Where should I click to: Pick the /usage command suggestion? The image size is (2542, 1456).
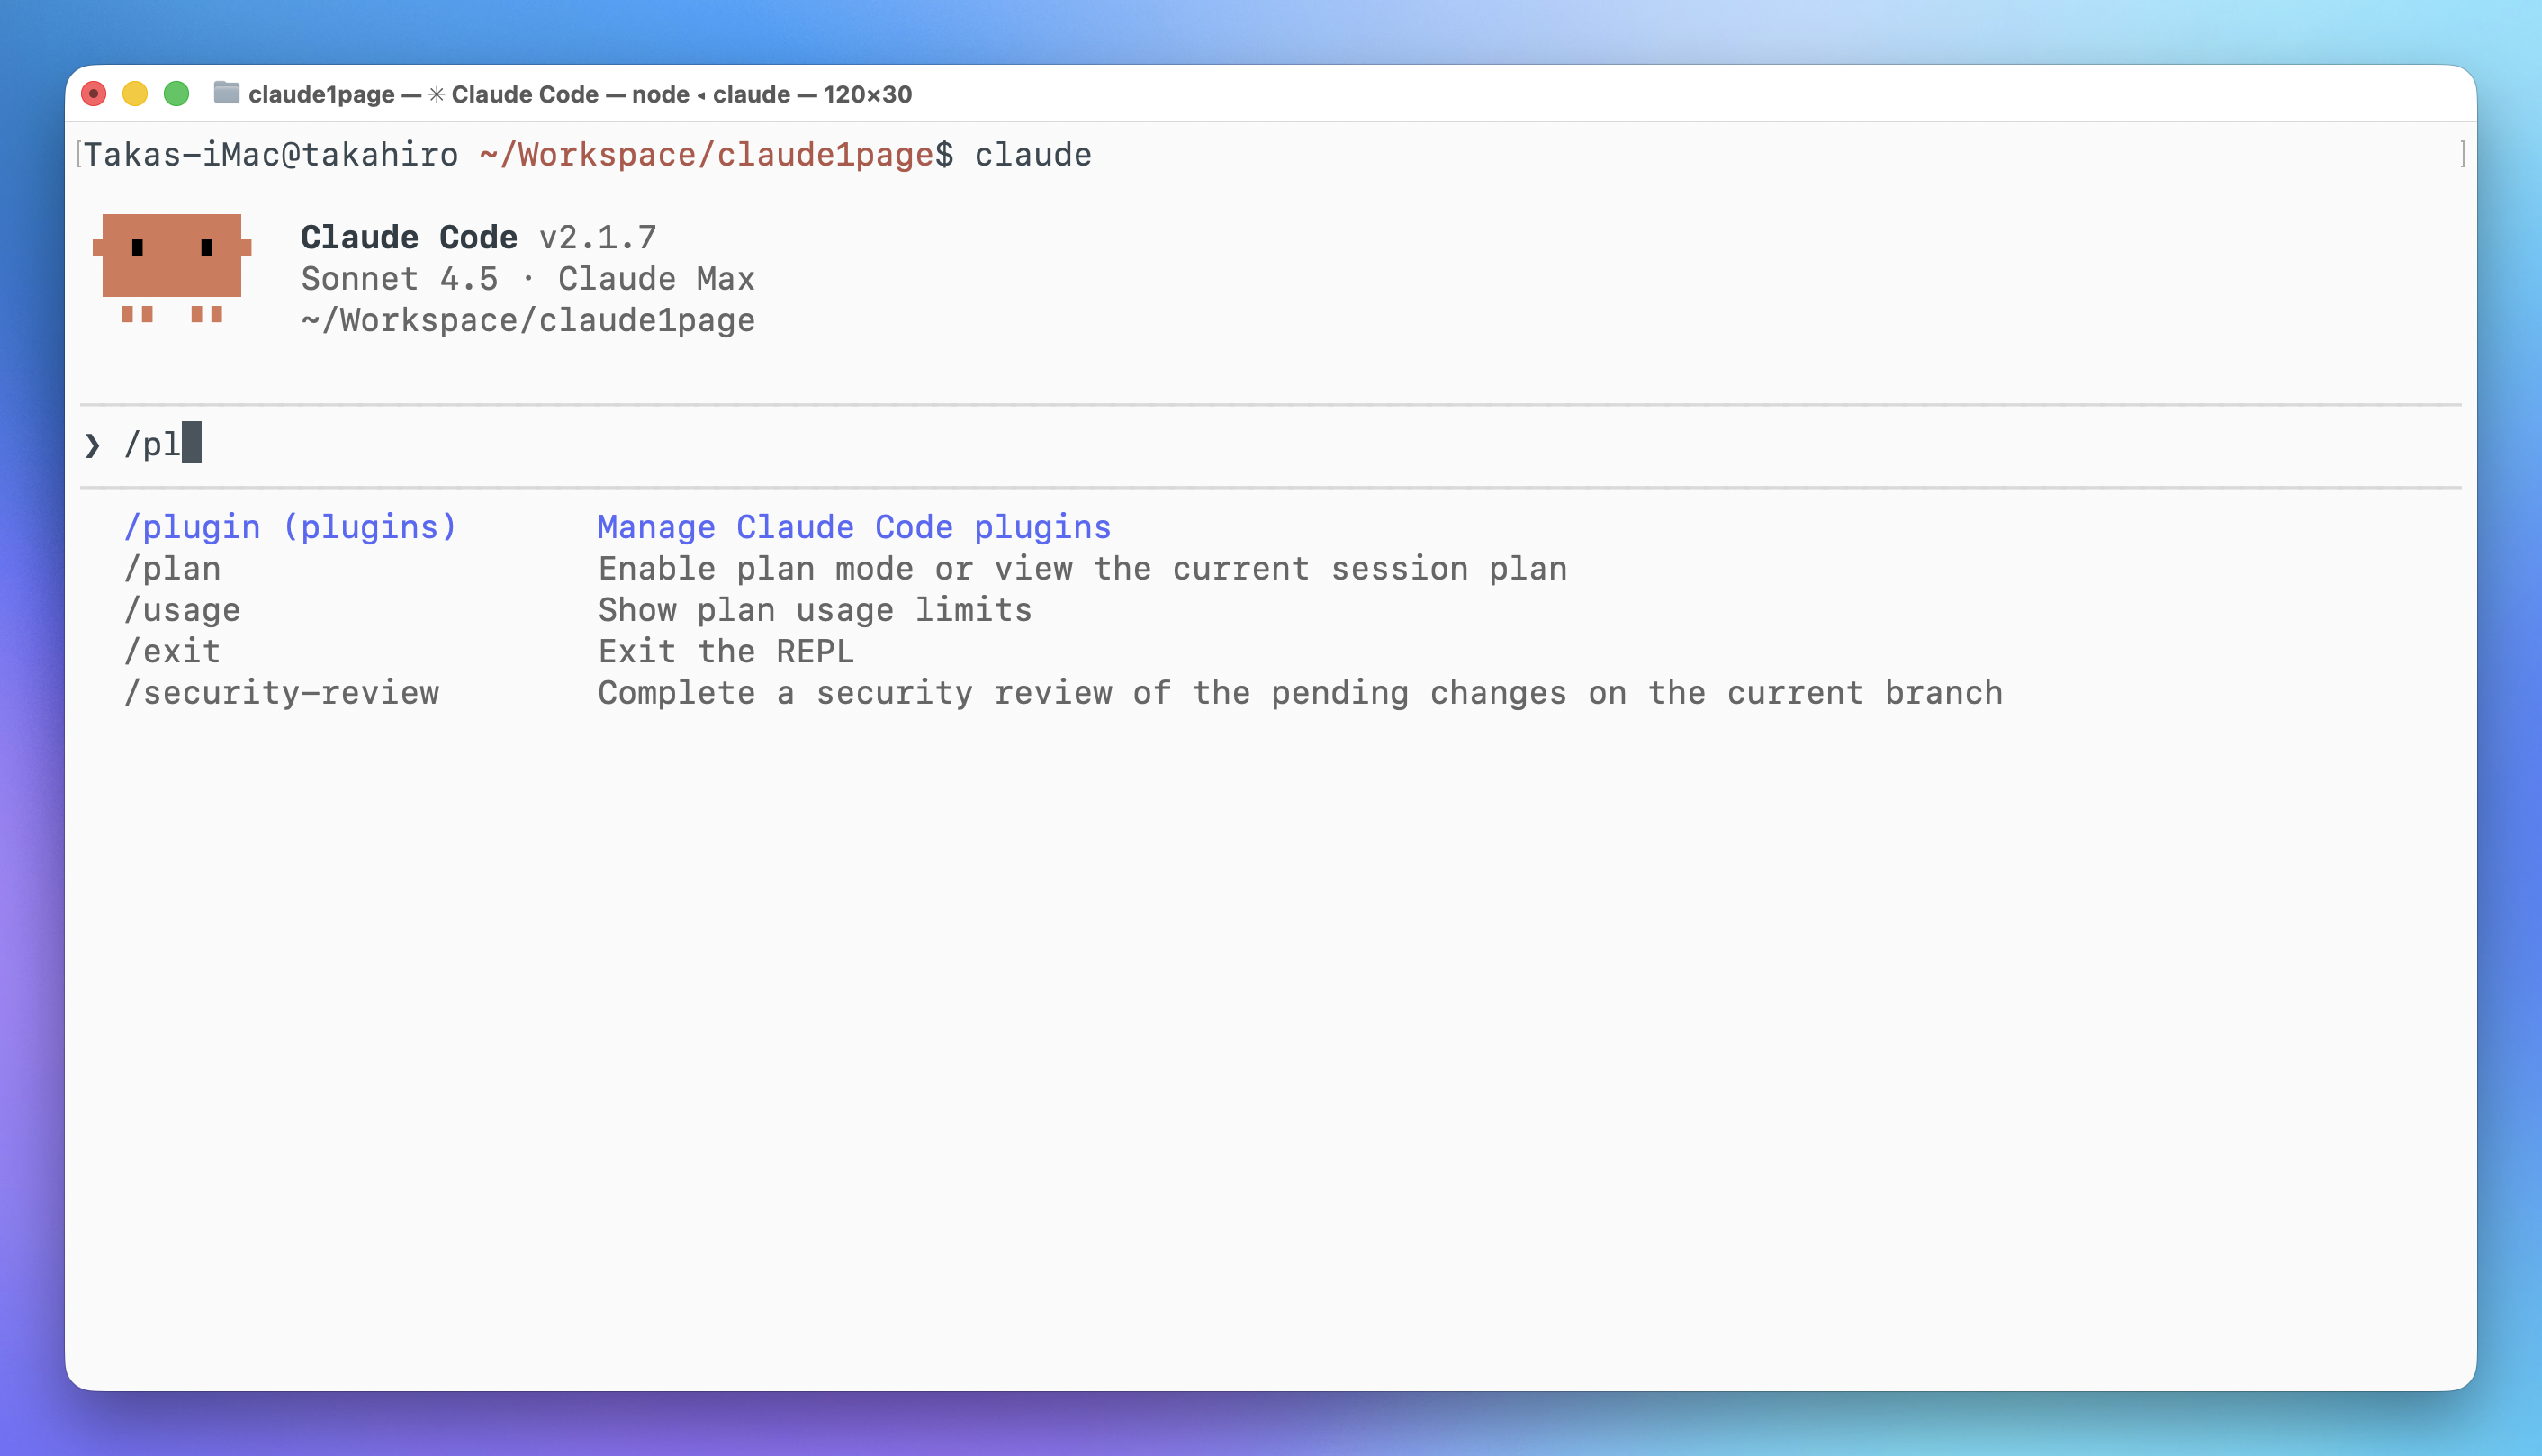(x=182, y=610)
